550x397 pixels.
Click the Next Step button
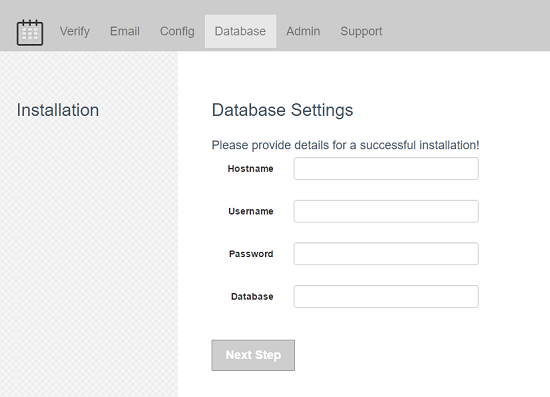(253, 355)
